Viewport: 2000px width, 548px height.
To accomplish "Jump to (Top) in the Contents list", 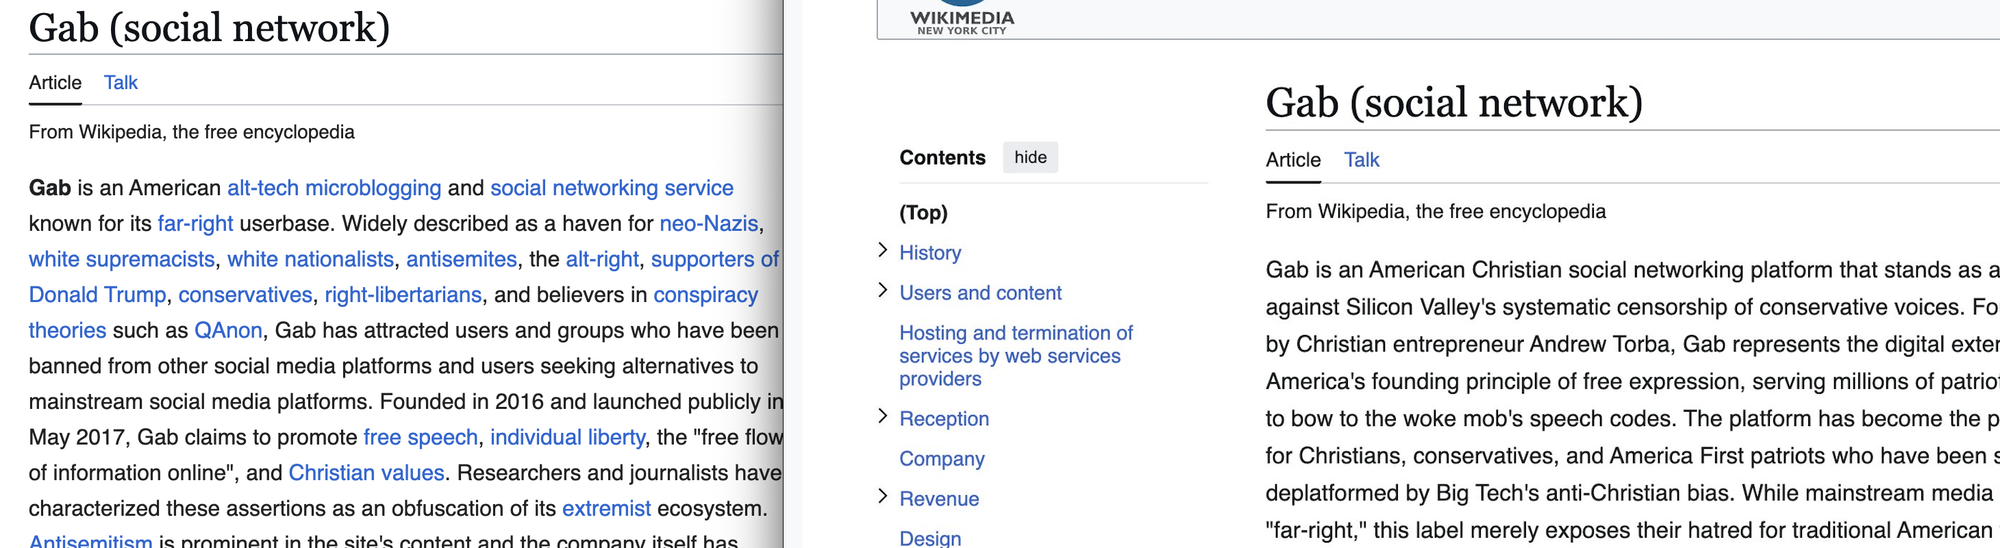I will click(923, 213).
